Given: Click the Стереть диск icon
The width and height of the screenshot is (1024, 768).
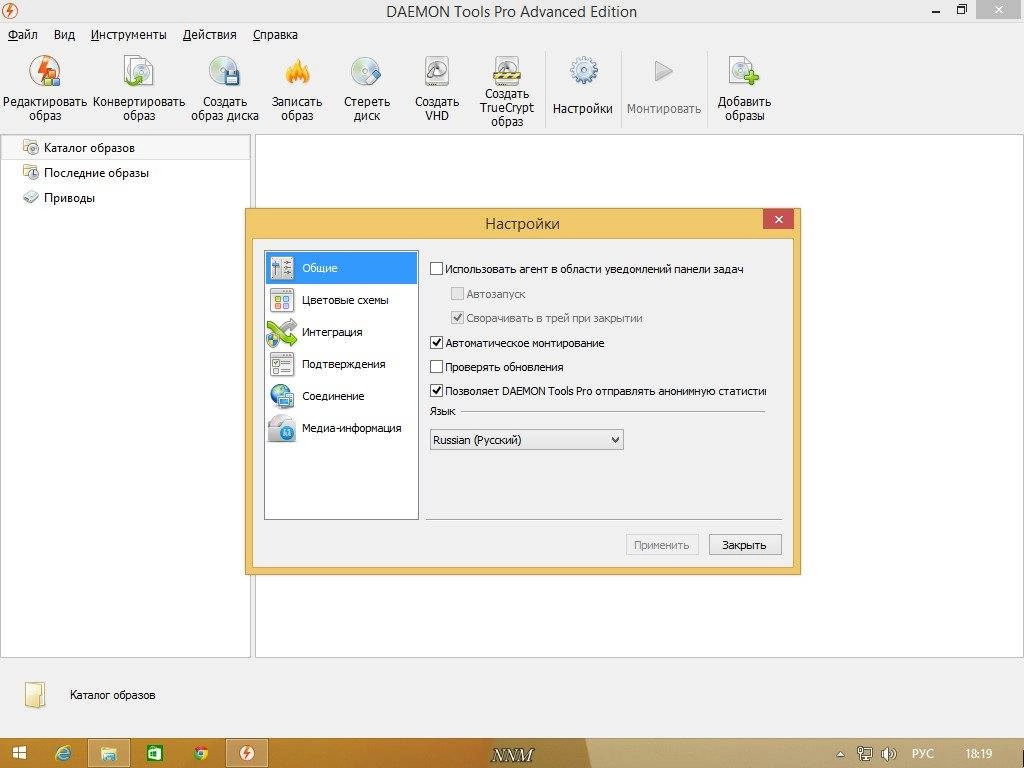Looking at the screenshot, I should coord(366,72).
